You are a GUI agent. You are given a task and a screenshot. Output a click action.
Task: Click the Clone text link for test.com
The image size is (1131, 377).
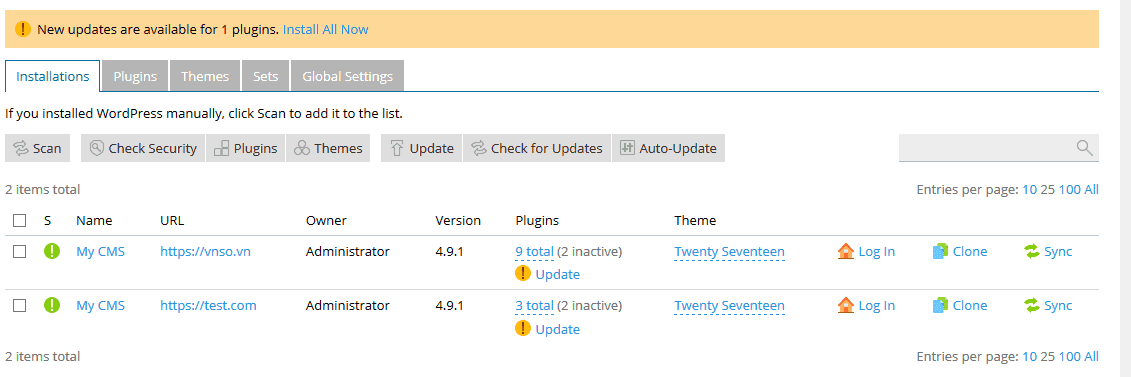tap(969, 306)
